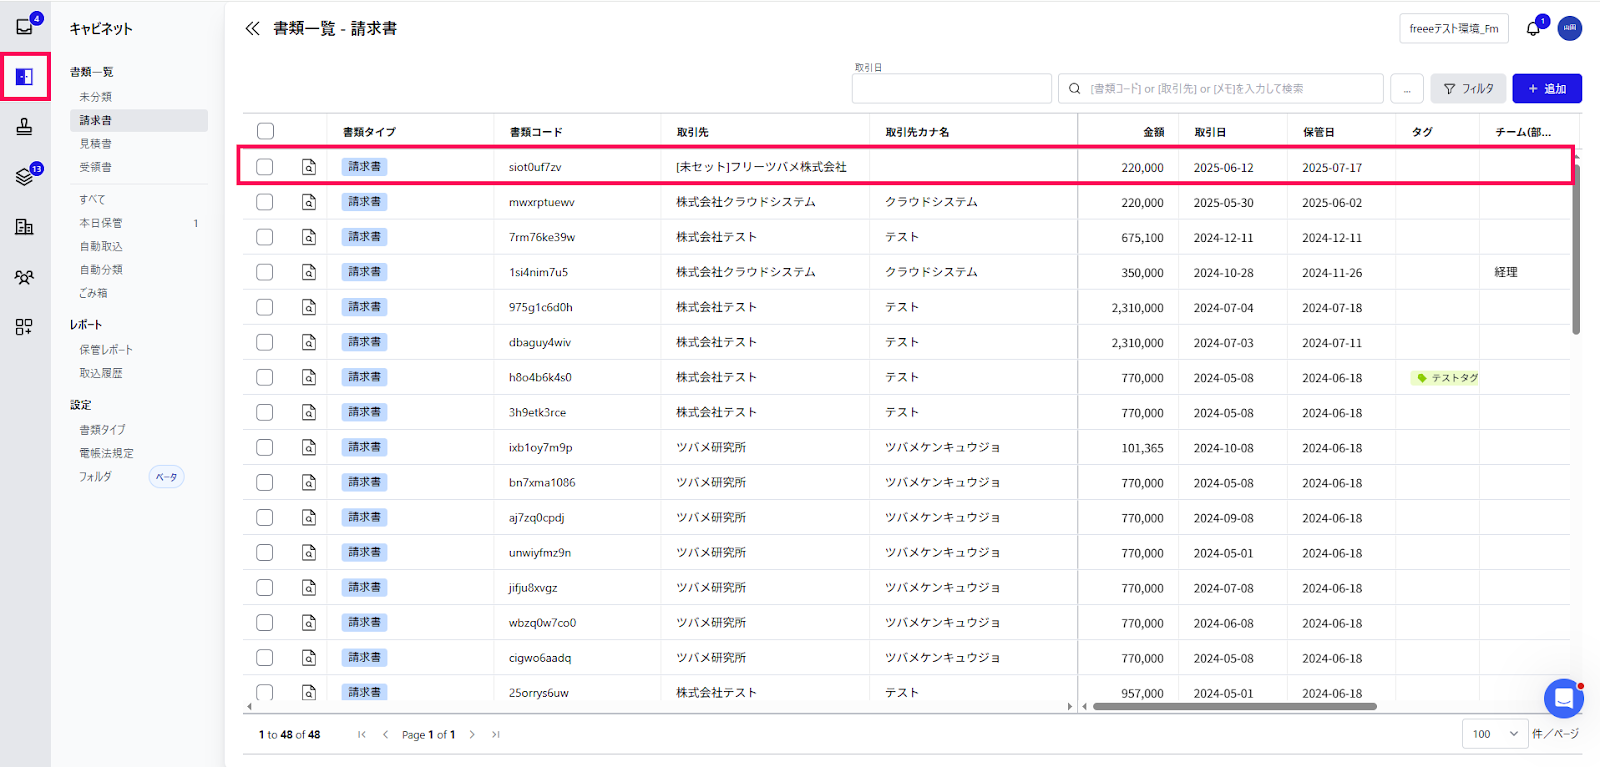Check the row with code aj7zq0cpdj
Screen dimensions: 1600x767
click(x=265, y=517)
